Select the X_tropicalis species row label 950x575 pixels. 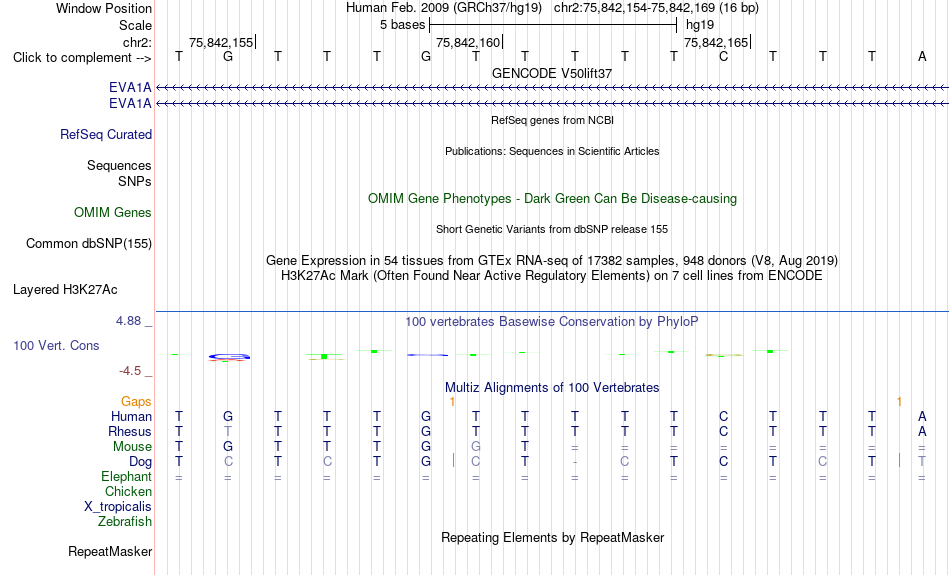tap(118, 507)
